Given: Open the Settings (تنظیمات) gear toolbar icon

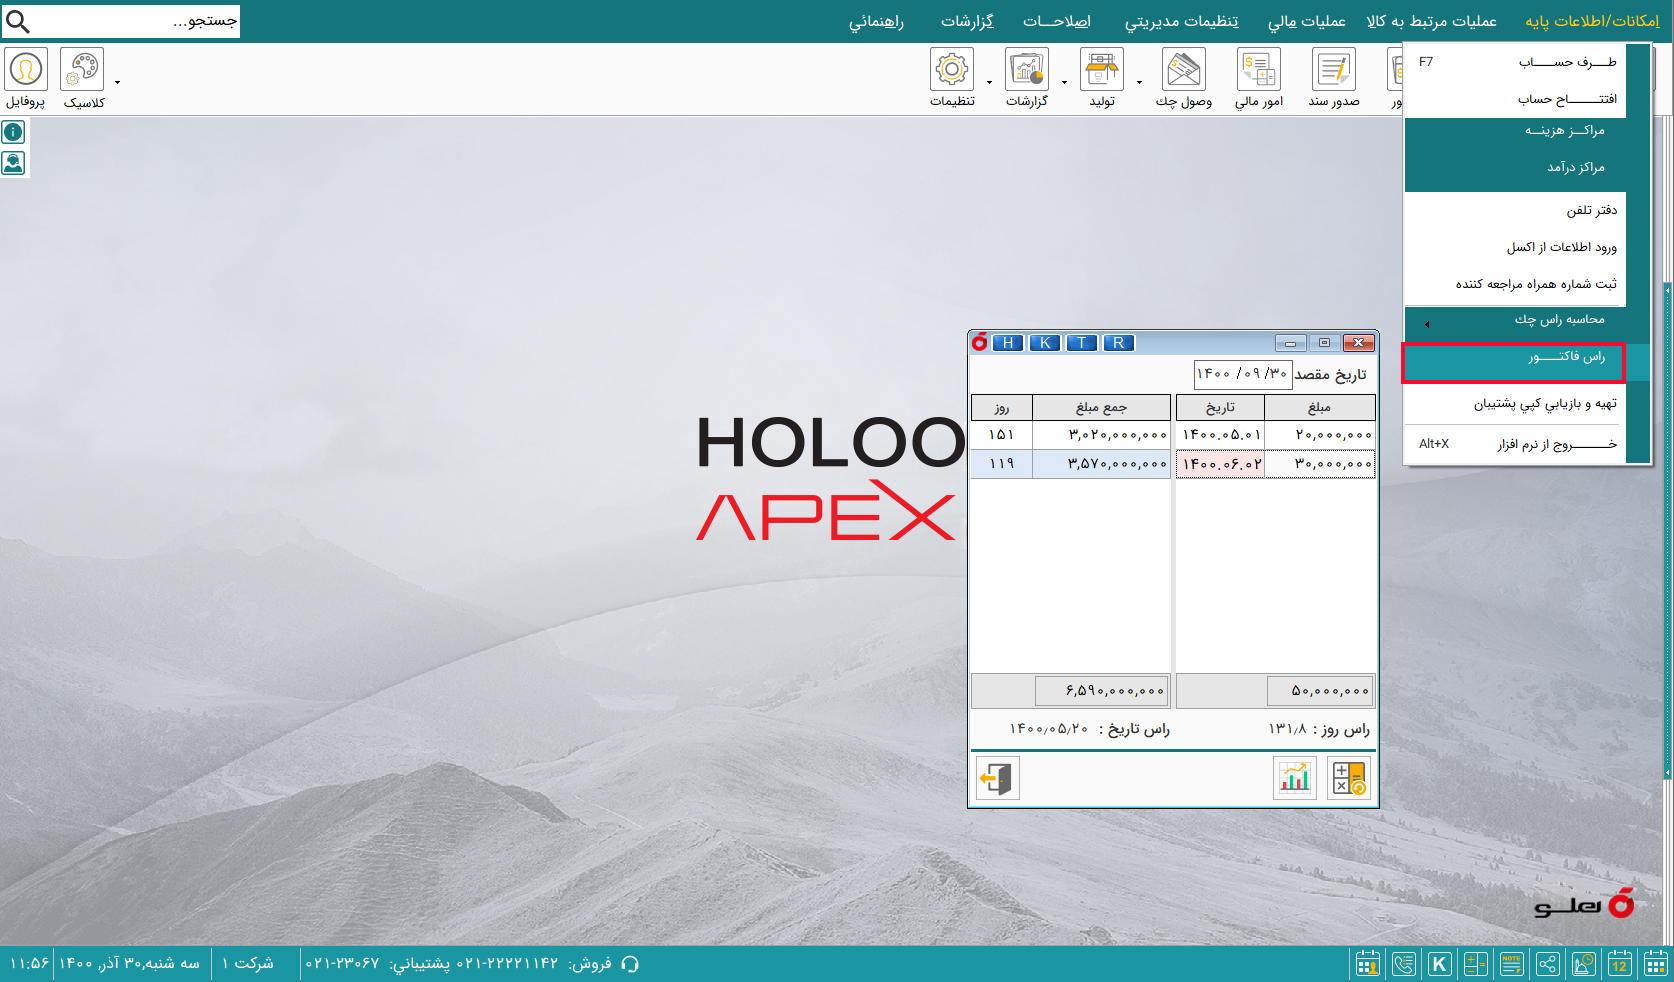Looking at the screenshot, I should (952, 70).
